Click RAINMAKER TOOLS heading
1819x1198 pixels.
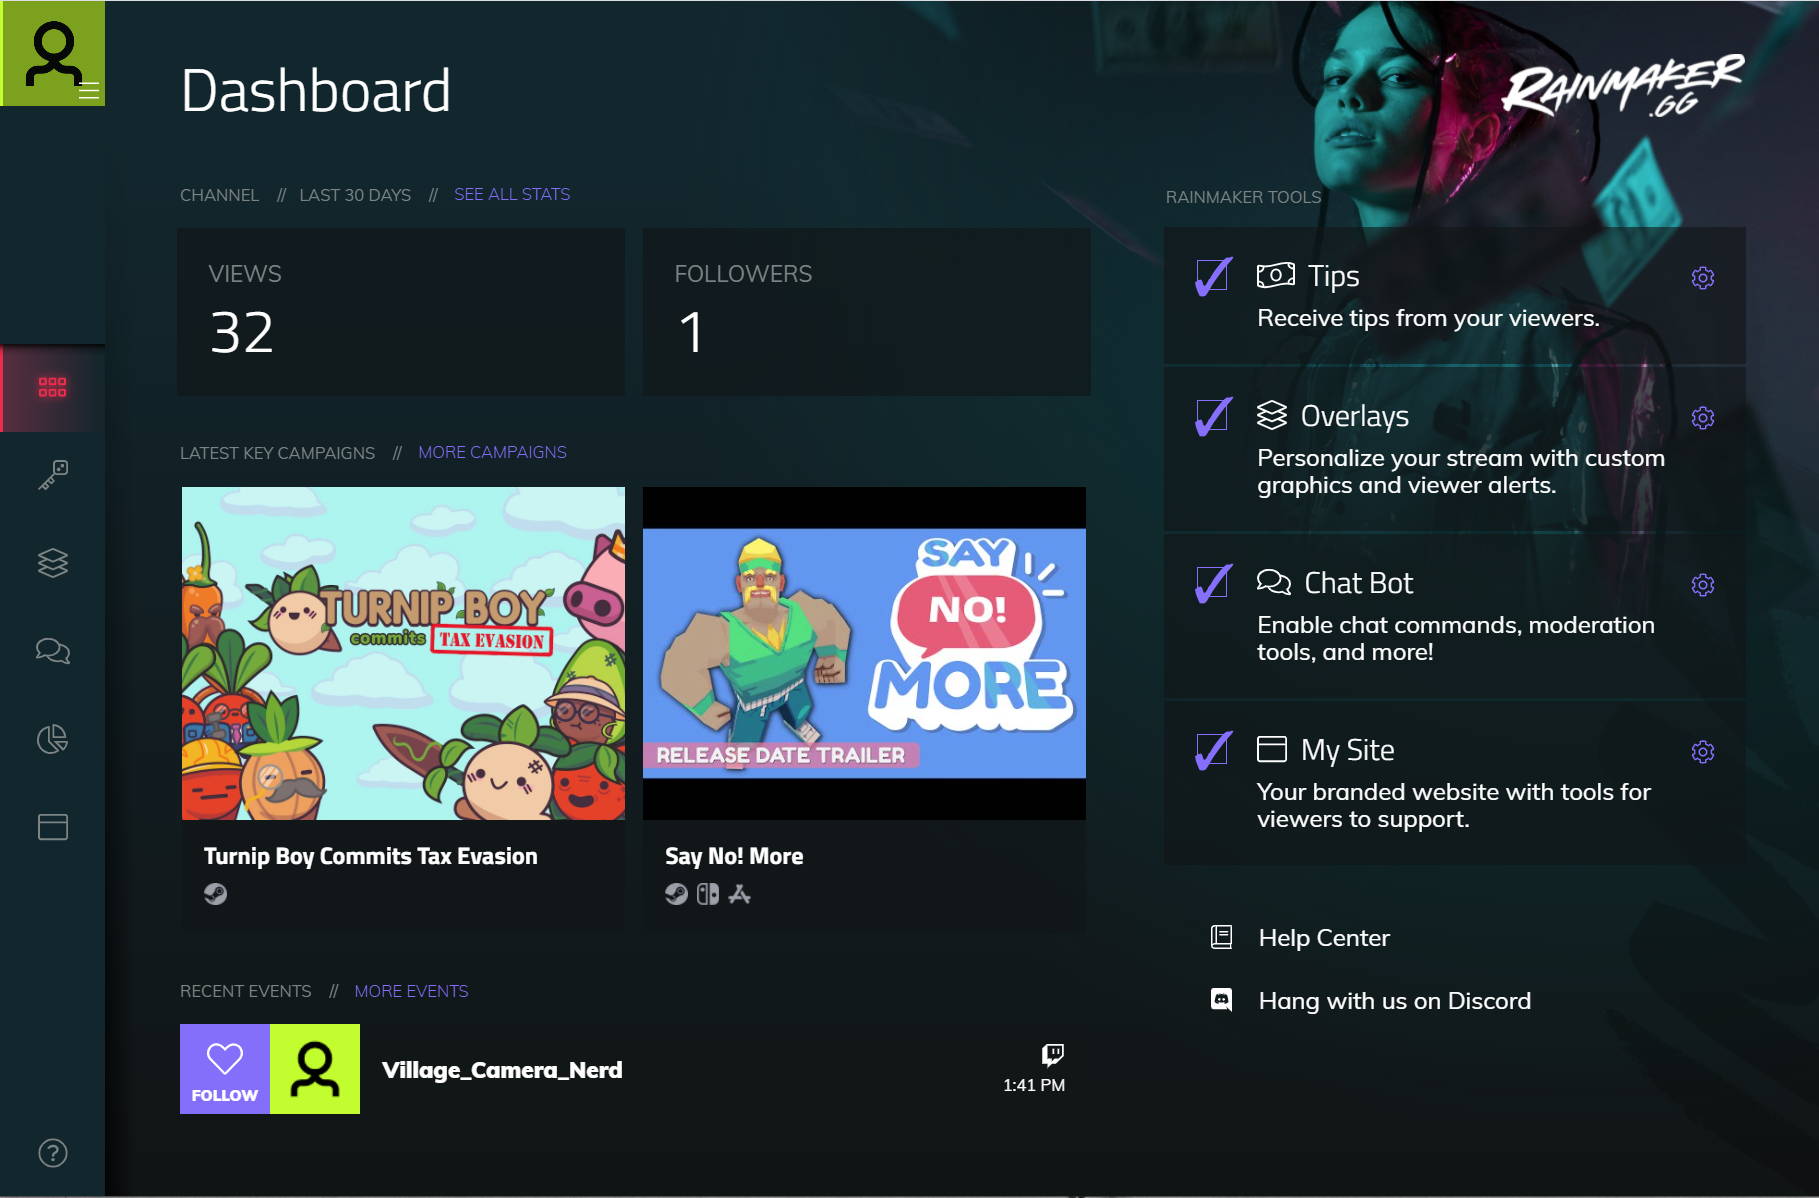click(x=1243, y=197)
